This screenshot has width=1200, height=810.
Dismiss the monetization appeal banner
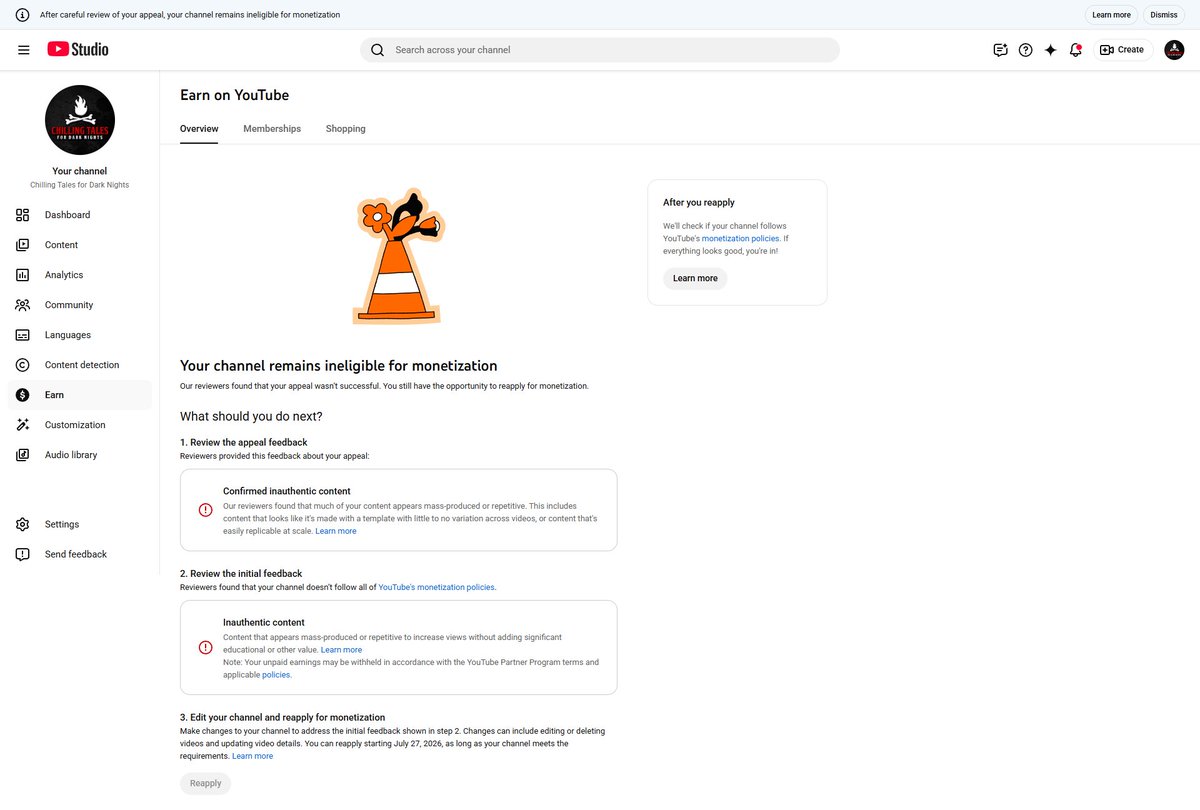click(1164, 15)
